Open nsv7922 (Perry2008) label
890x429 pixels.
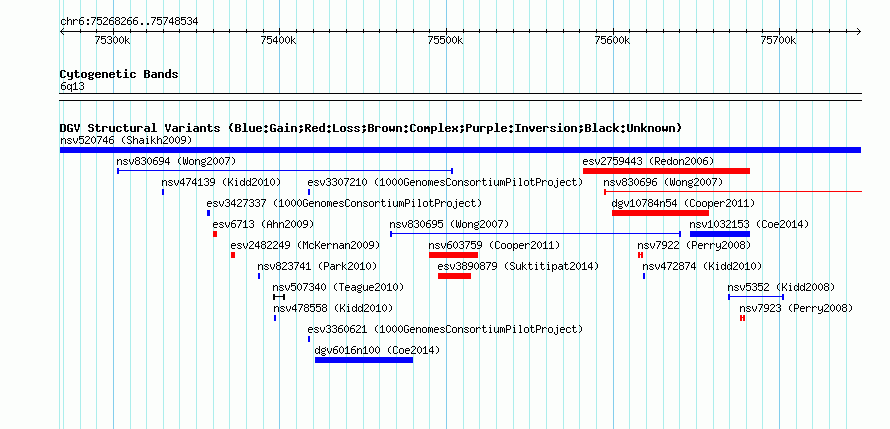point(694,245)
